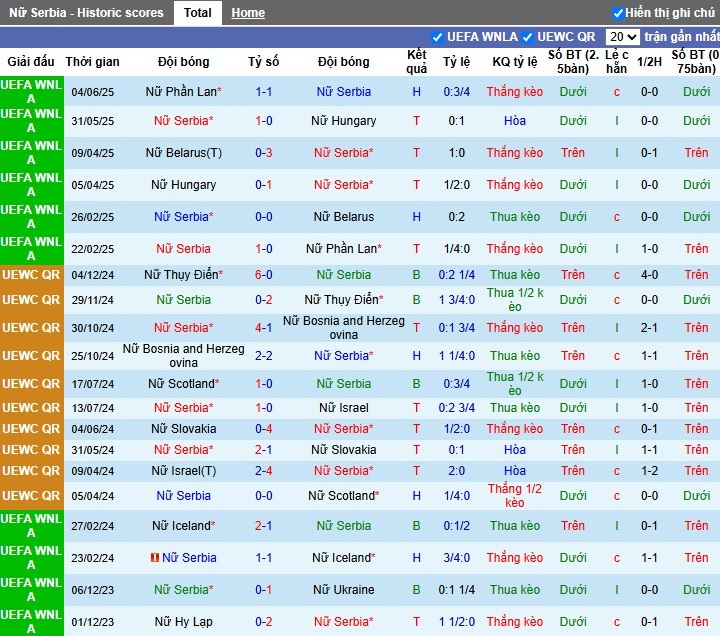Click odds 1 3/4:0 on 29/11/24 row

click(x=456, y=300)
